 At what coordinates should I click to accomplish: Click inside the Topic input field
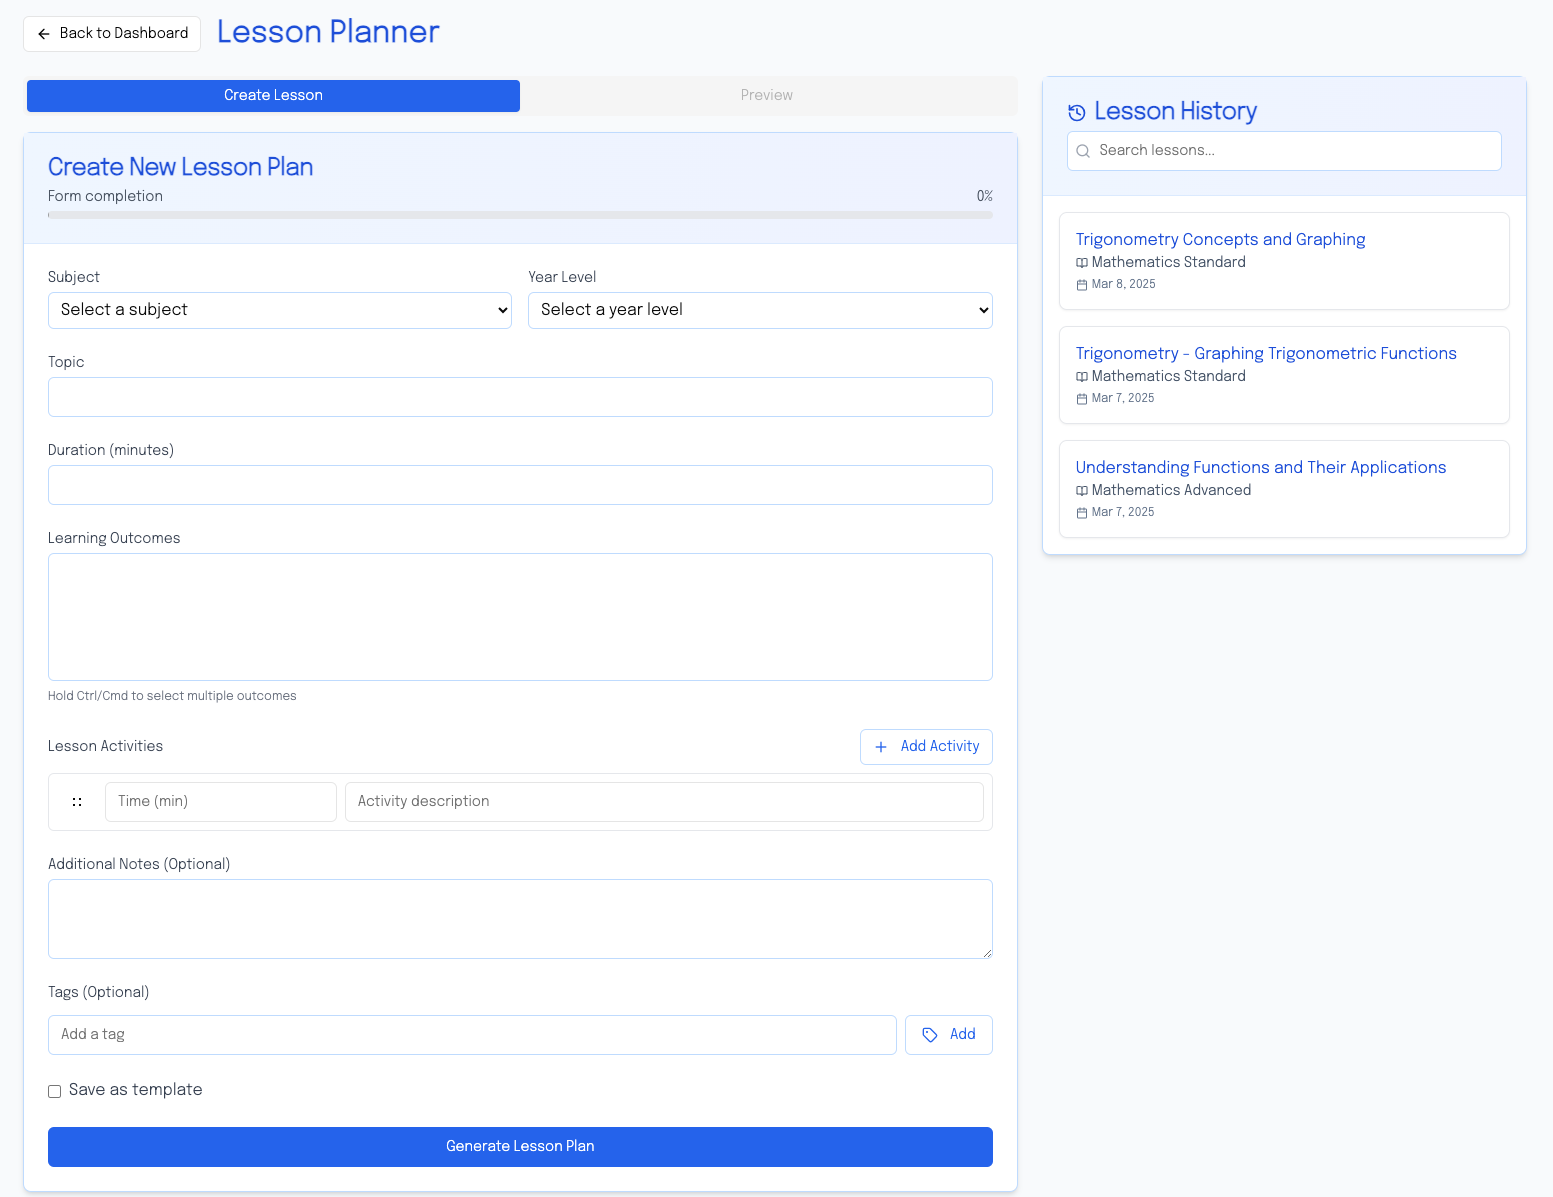coord(520,397)
